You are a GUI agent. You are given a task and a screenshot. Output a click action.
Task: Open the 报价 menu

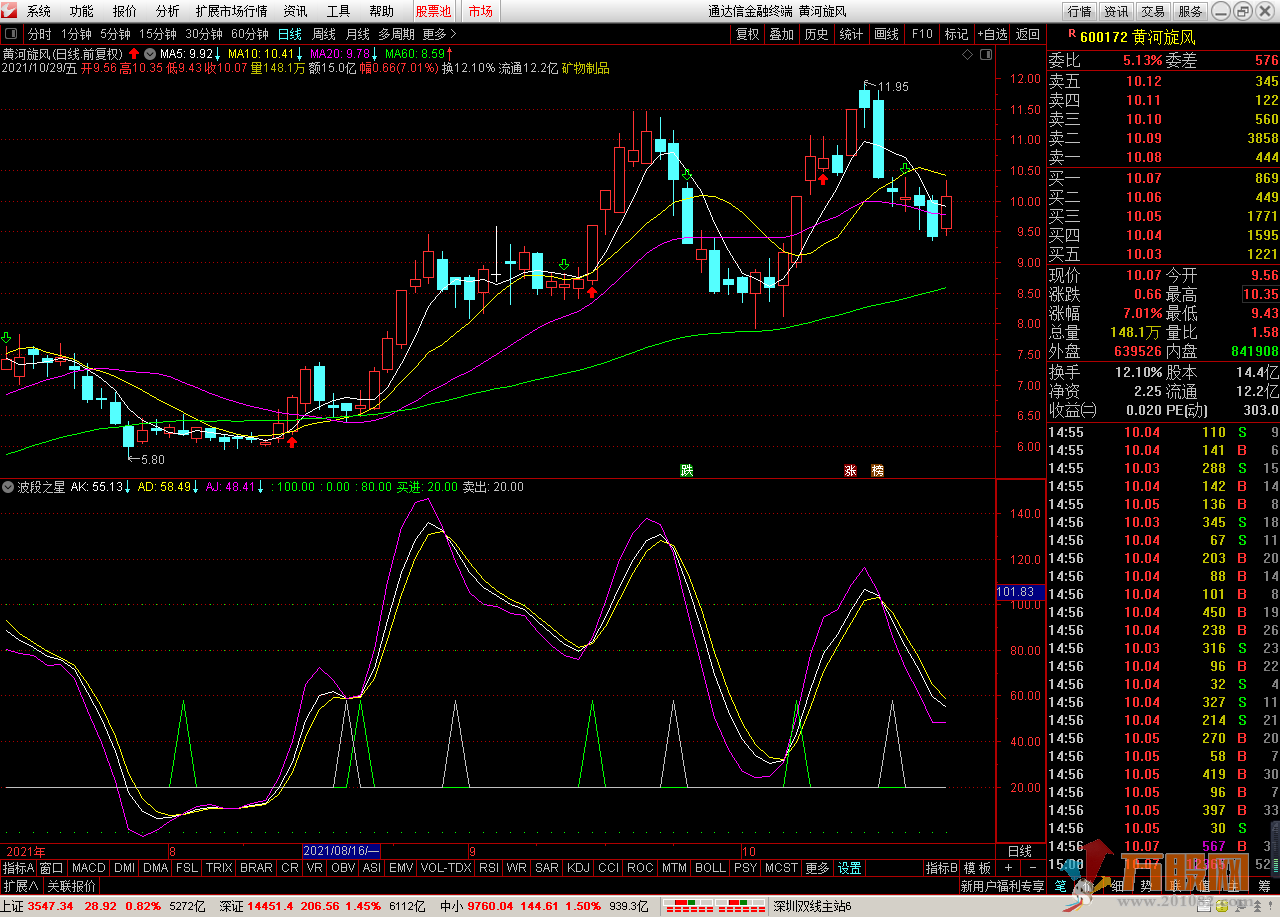pos(125,12)
